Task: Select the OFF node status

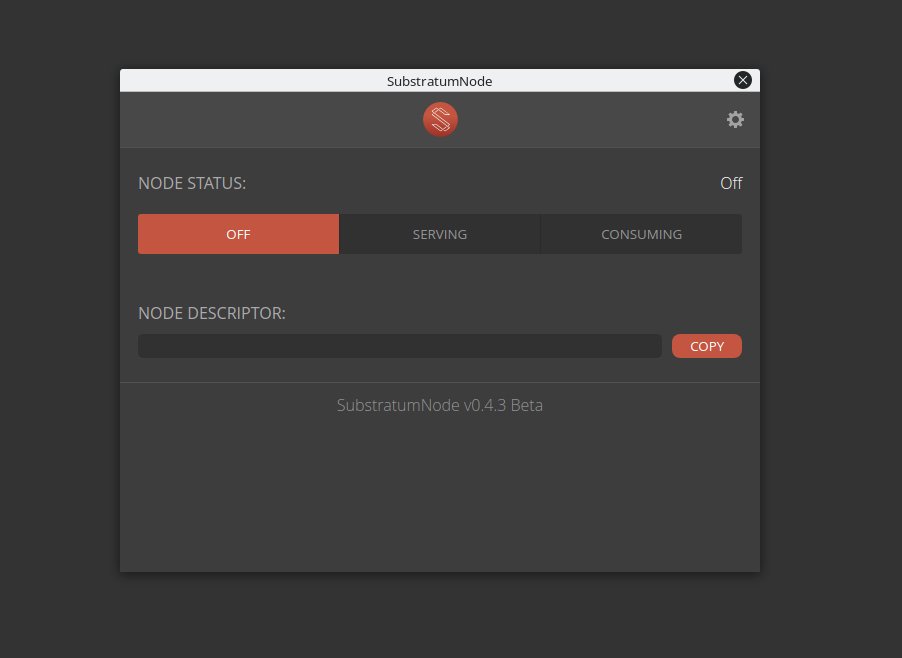Action: [238, 234]
